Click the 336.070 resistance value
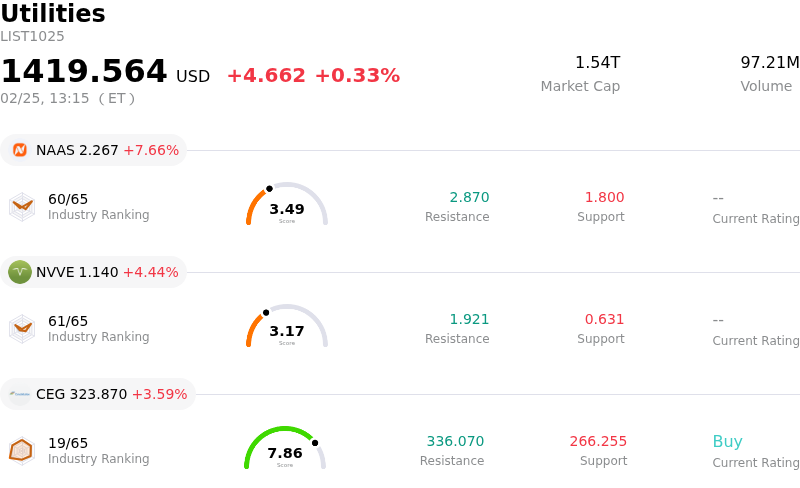The width and height of the screenshot is (800, 488). coord(455,441)
